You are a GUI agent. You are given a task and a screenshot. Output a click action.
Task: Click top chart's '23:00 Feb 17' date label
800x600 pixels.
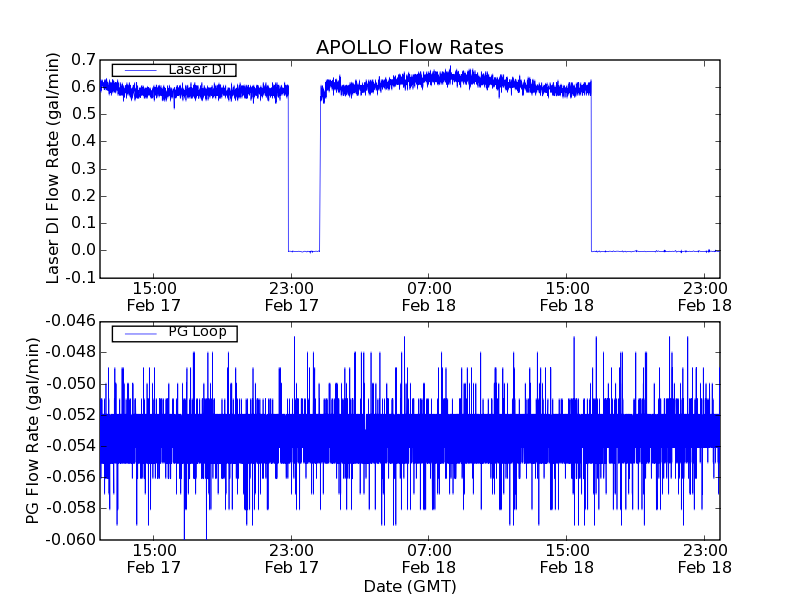click(291, 297)
